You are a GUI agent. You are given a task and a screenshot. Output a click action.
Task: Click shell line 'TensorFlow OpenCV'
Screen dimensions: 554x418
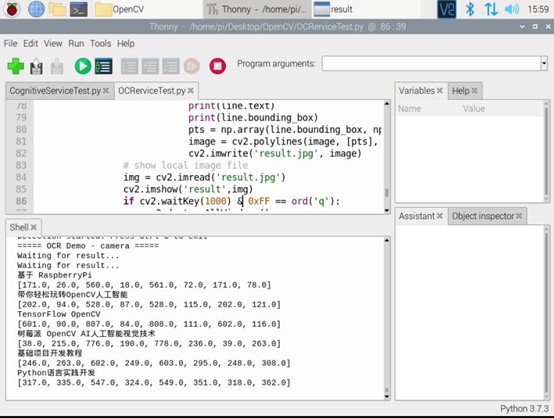[59, 314]
